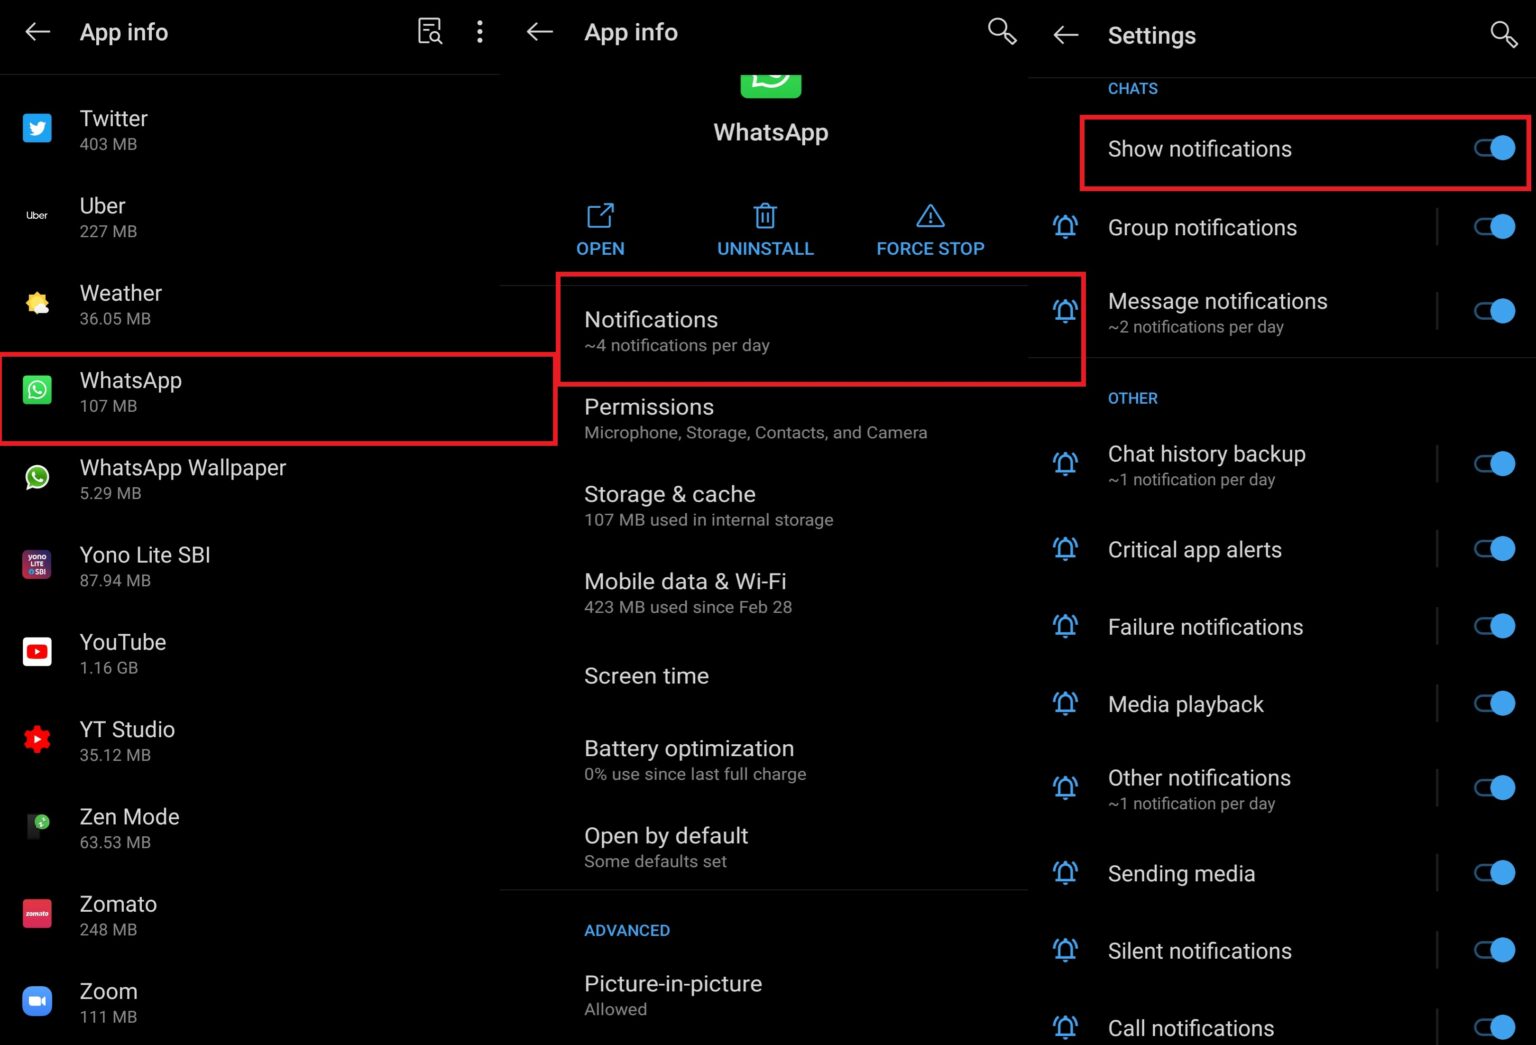Toggle Failure notifications switch

1495,626
